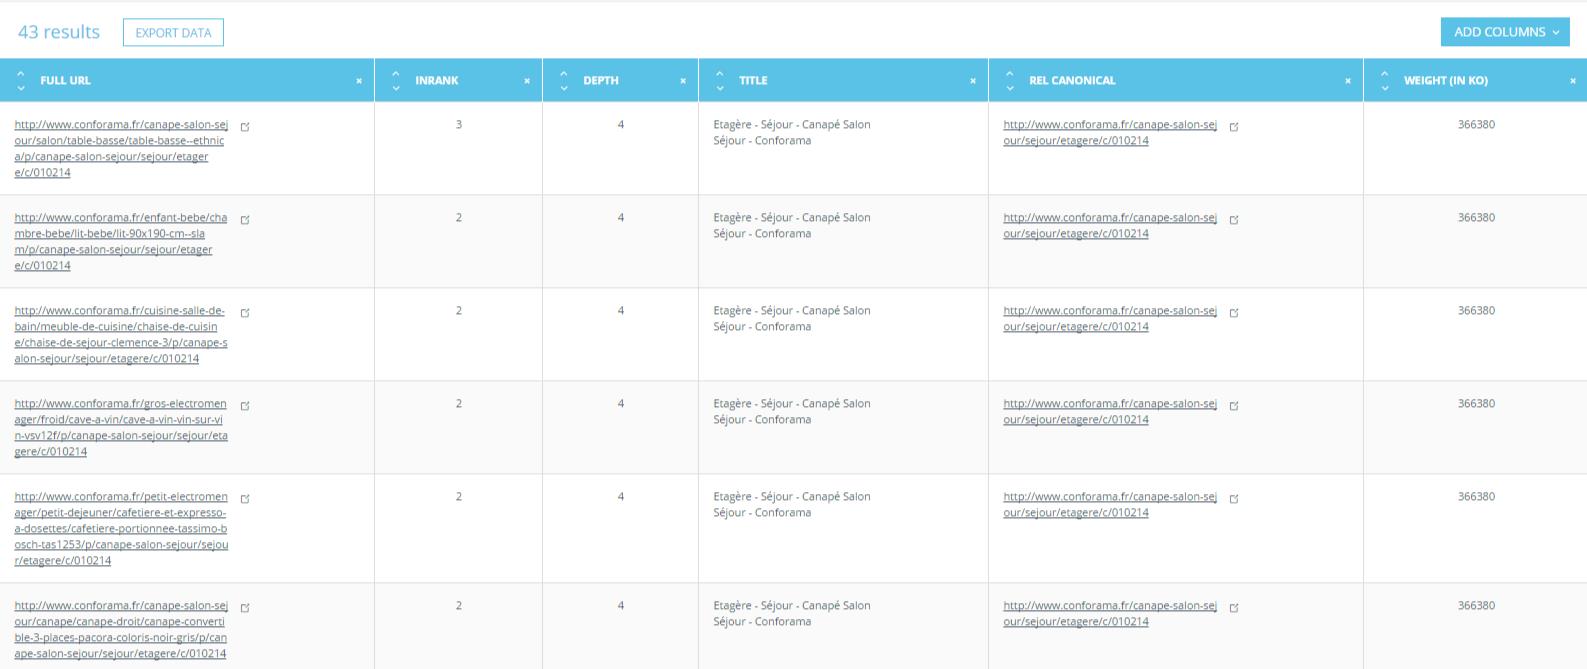Open the table-basse--ethnica full URL link
Viewport: 1587px width, 669px height.
121,148
